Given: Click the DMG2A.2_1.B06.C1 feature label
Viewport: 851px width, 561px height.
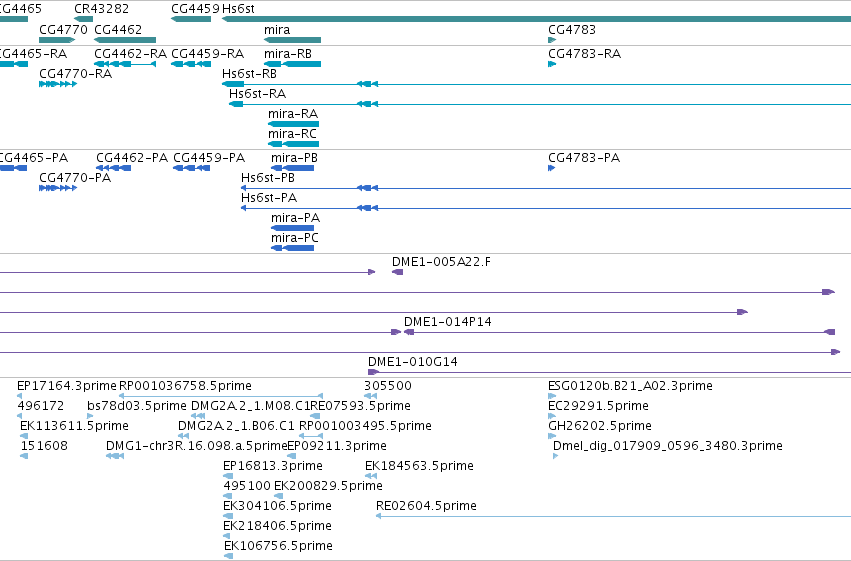Looking at the screenshot, I should pyautogui.click(x=236, y=426).
